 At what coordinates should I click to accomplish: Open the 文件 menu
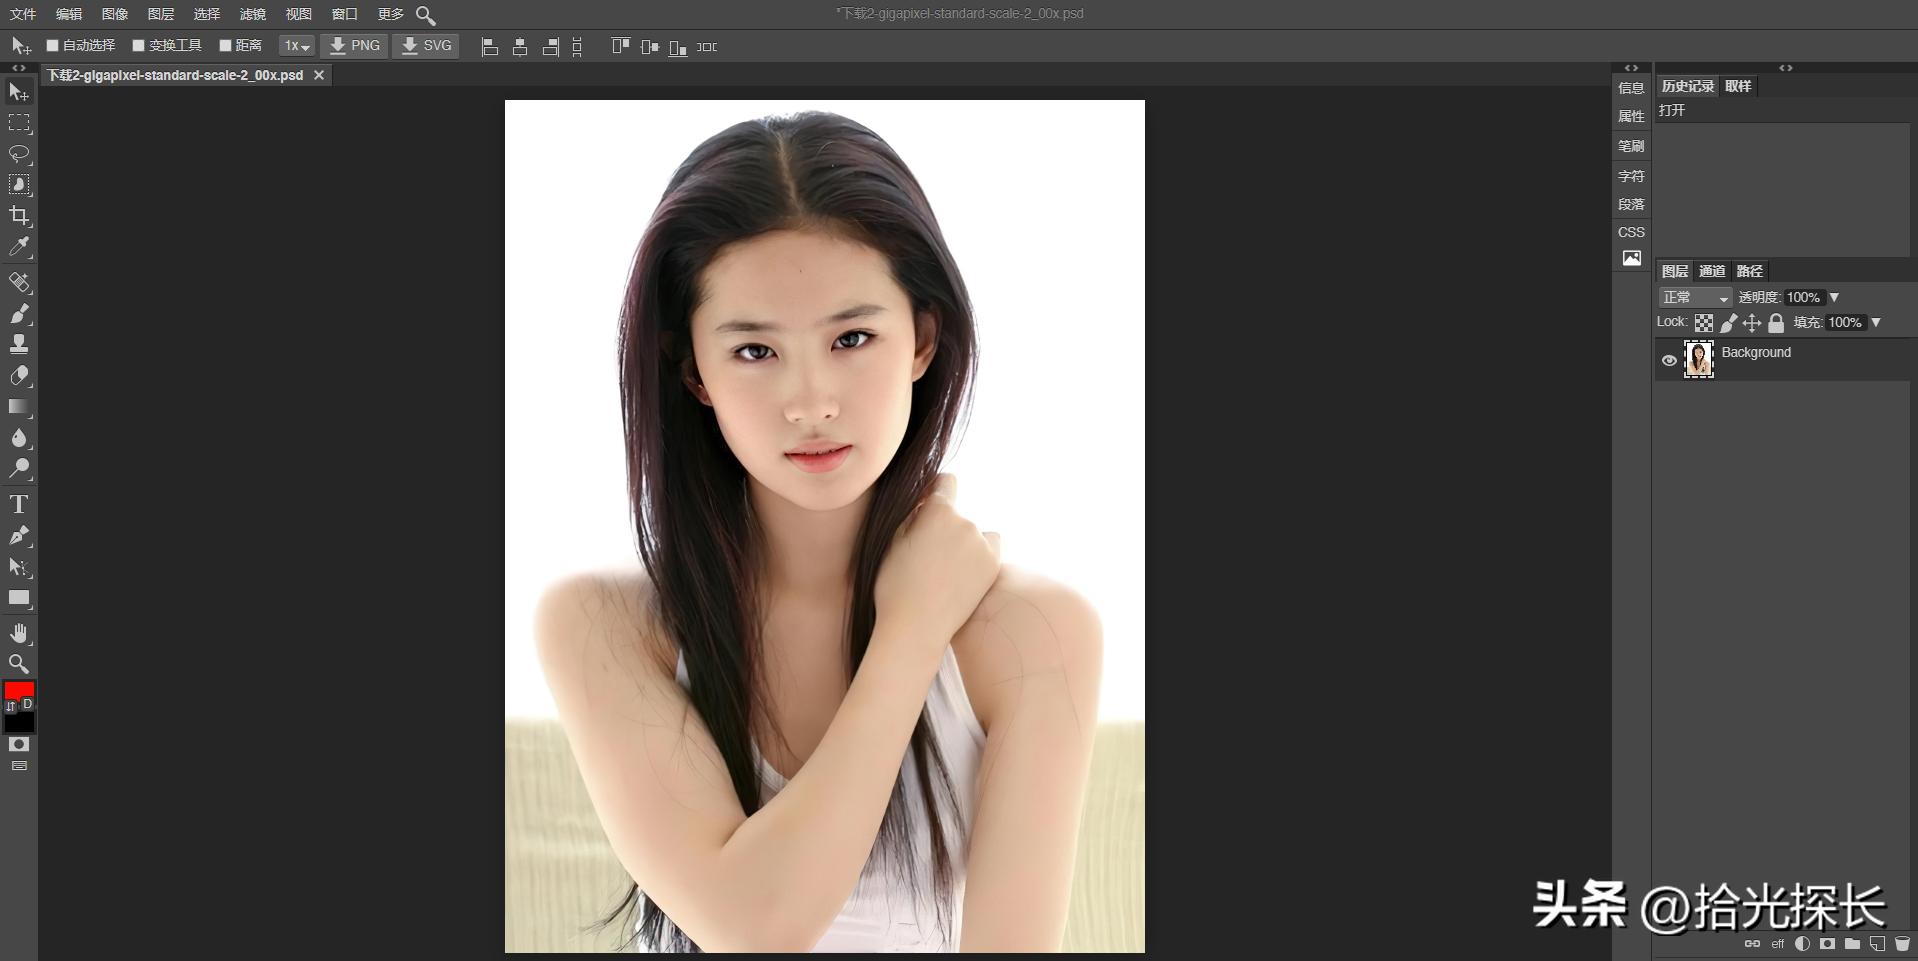pos(23,14)
